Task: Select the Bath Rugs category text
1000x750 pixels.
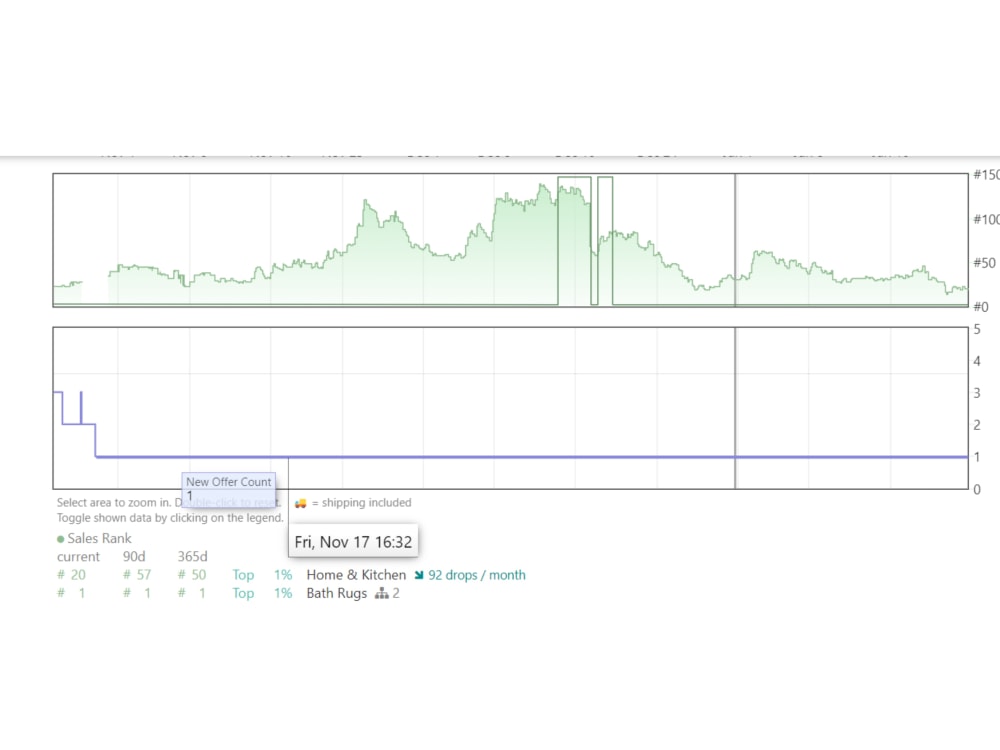Action: [337, 593]
